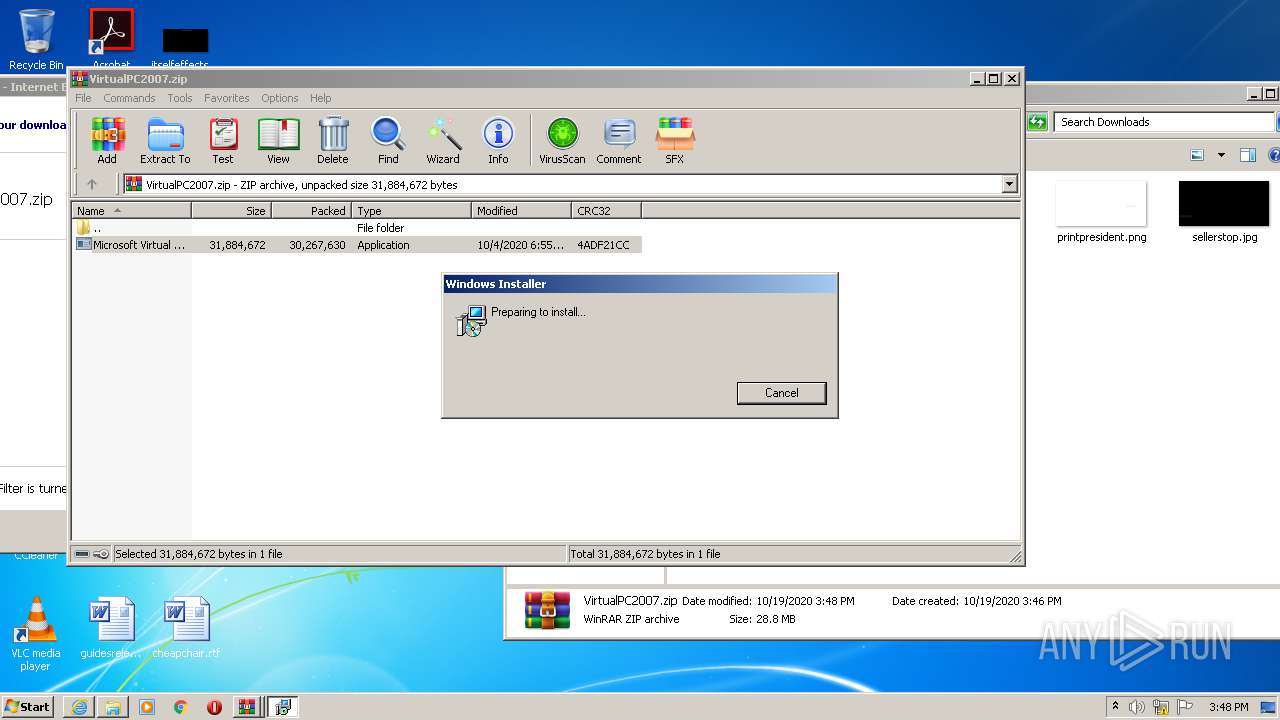1280x720 pixels.
Task: Click Explorer help question mark icon
Action: [1274, 155]
